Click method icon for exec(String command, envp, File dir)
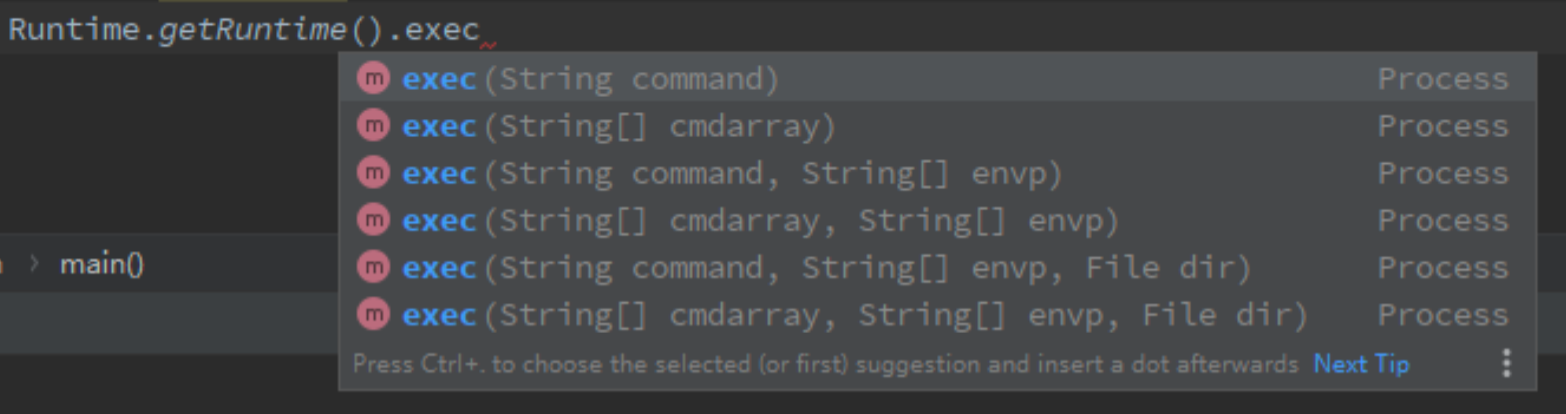 (x=373, y=267)
